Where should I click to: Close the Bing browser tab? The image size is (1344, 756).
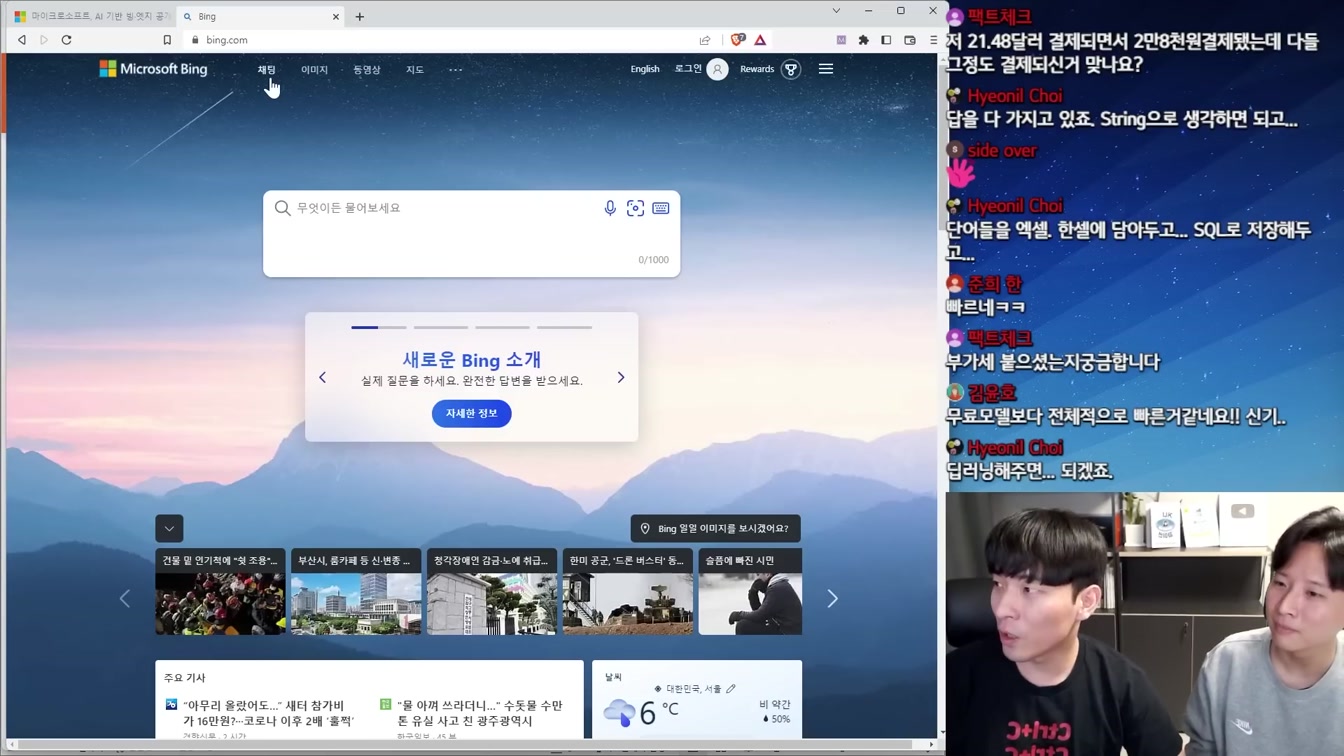[x=336, y=16]
